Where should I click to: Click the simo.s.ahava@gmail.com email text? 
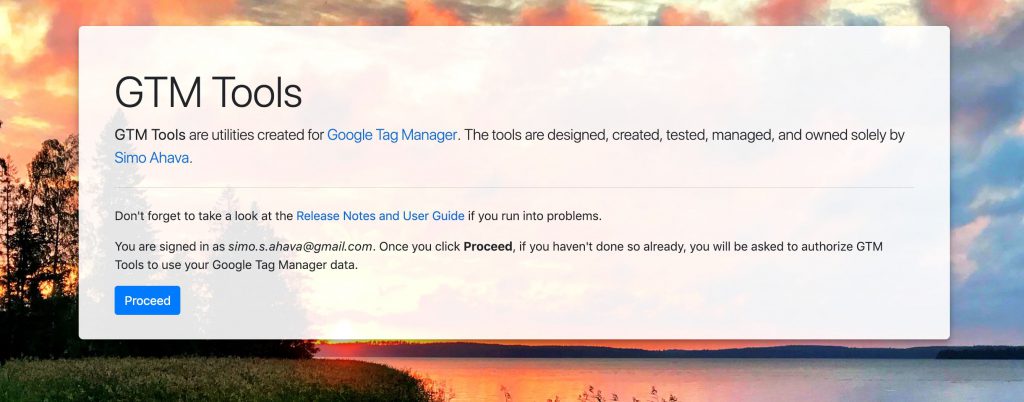(x=300, y=247)
